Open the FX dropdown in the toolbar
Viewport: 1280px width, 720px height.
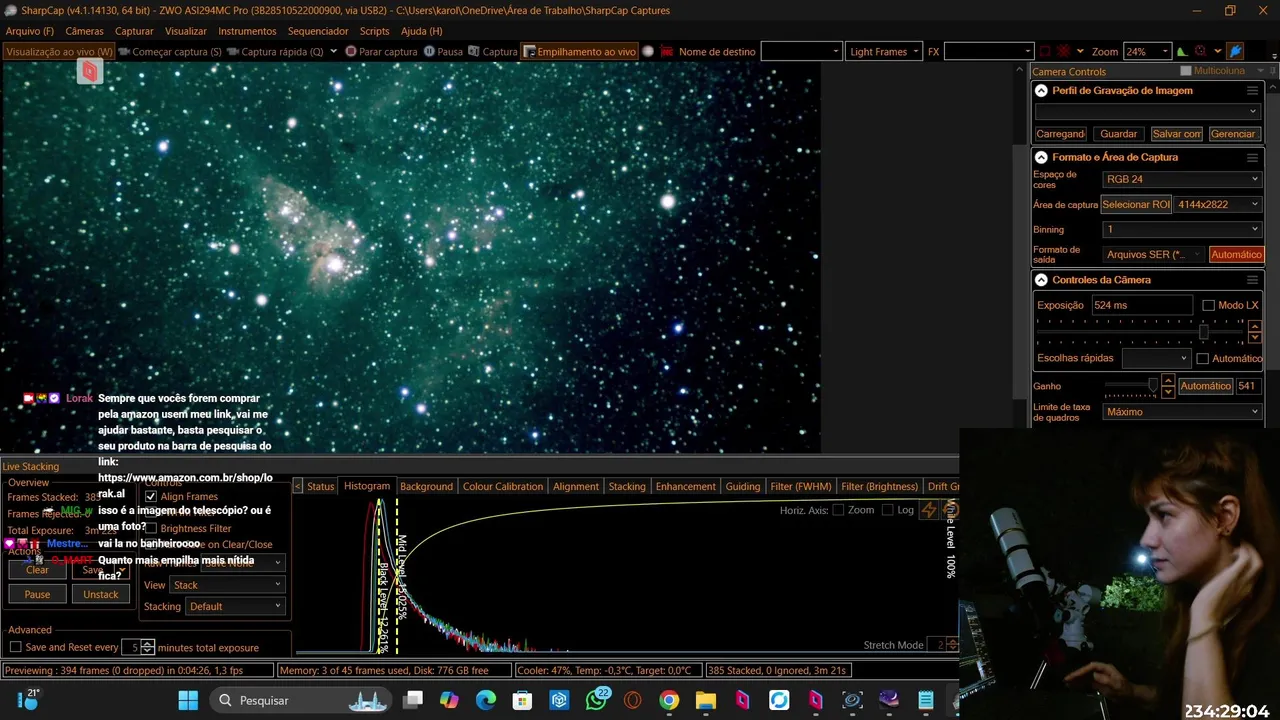click(x=988, y=51)
